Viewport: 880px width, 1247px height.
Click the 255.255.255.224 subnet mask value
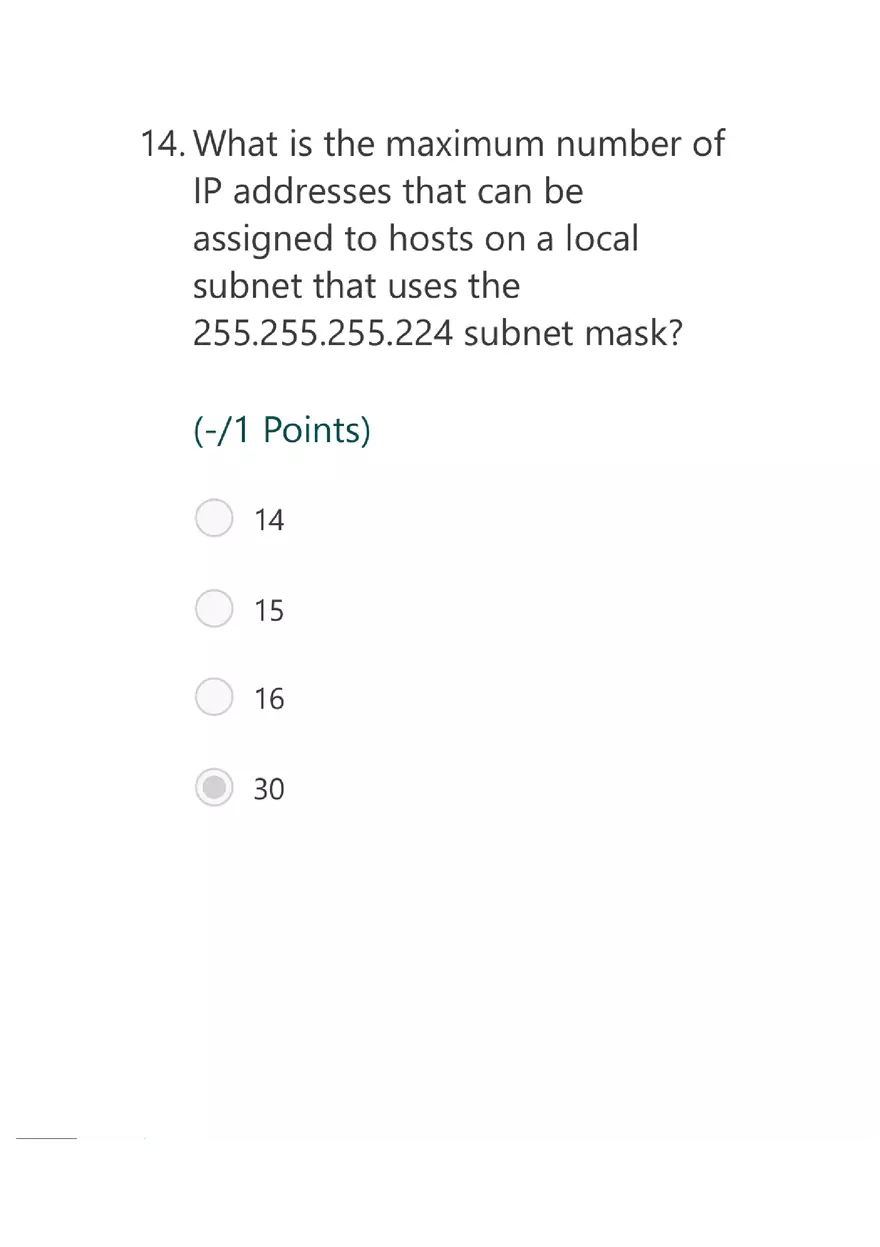point(323,333)
